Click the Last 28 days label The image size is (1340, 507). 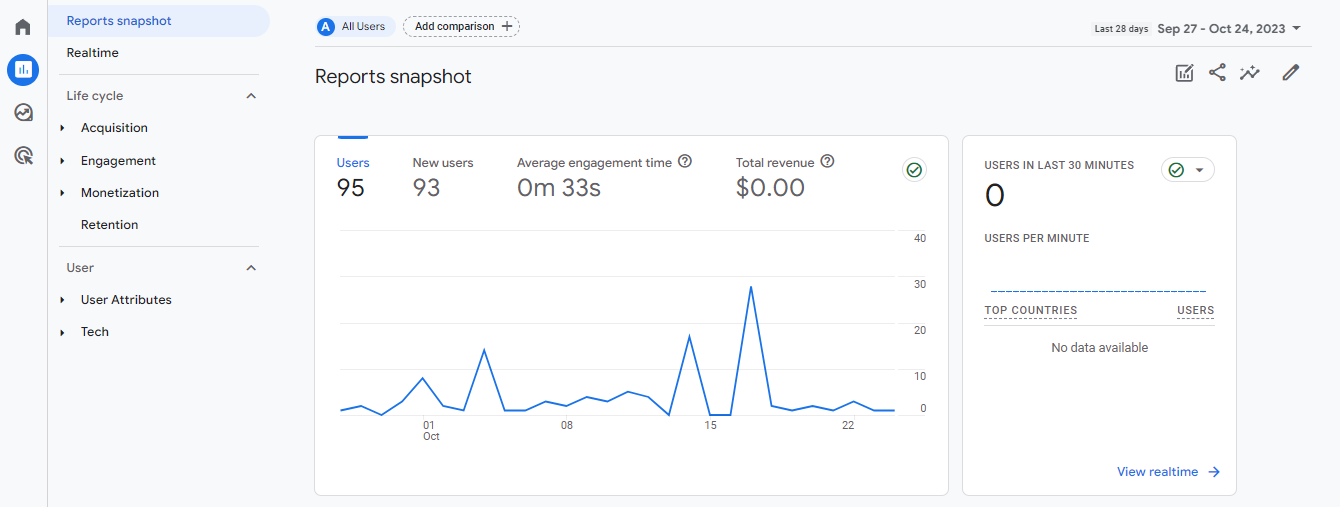pos(1121,29)
